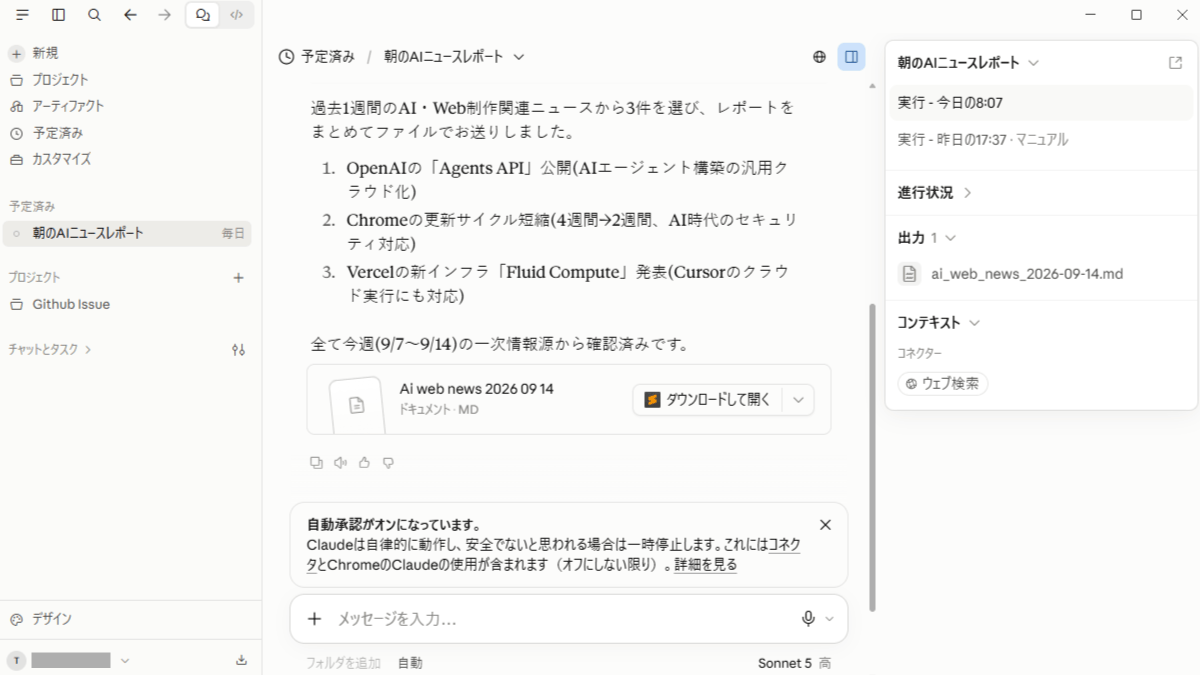This screenshot has width=1200, height=675.
Task: Read aloud with the speaker icon
Action: coord(340,462)
